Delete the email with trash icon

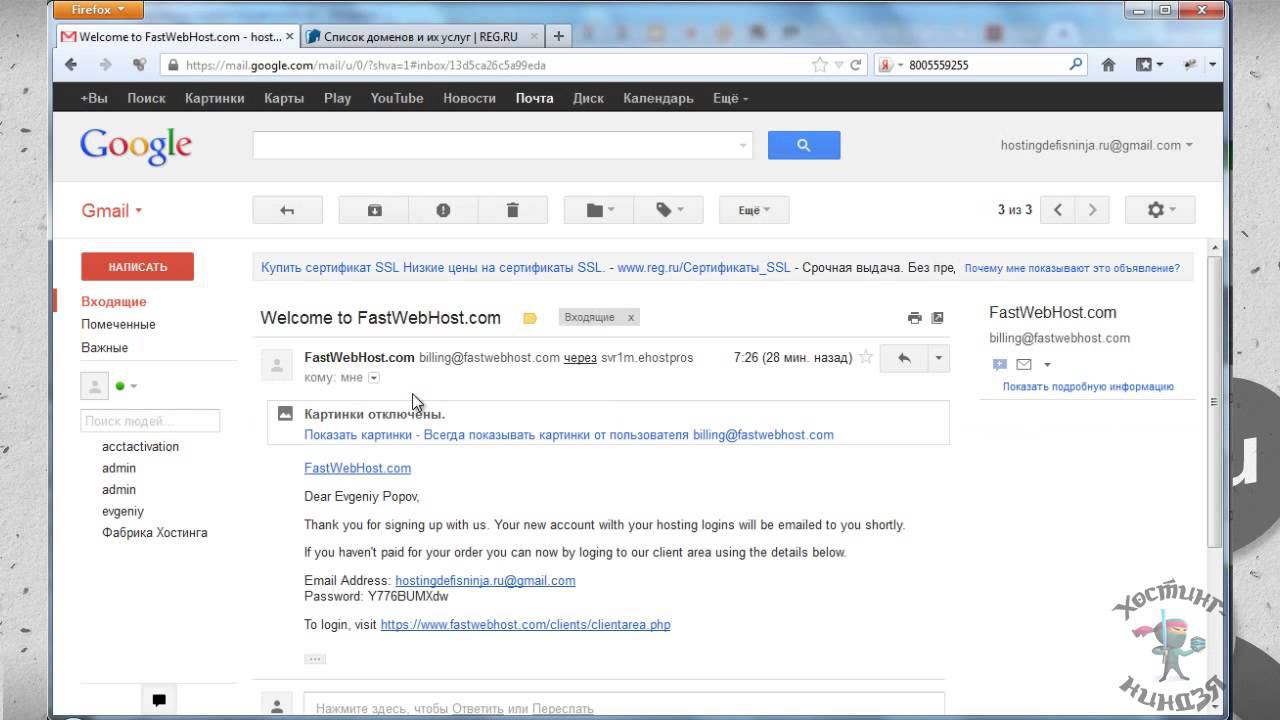point(513,210)
